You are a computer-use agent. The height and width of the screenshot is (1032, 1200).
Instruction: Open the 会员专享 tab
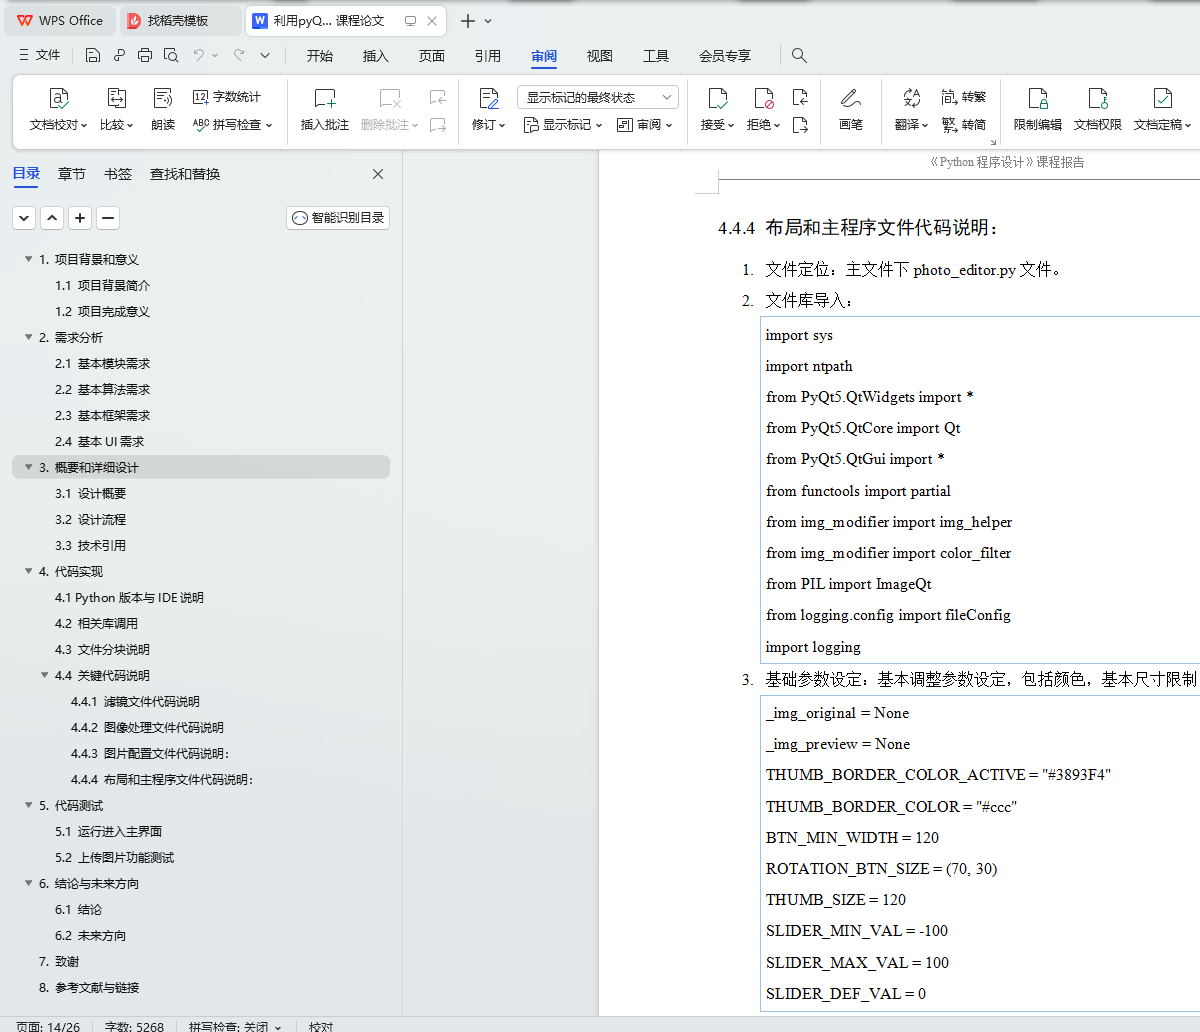pyautogui.click(x=725, y=56)
